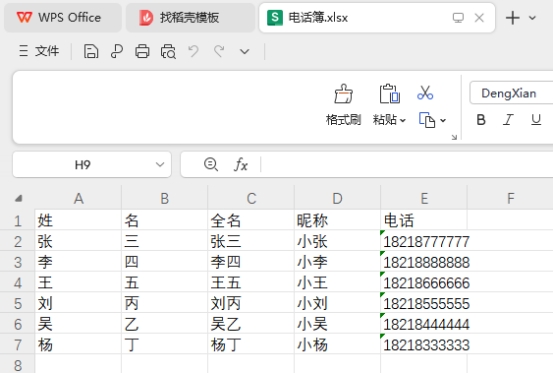
Task: Click cell with phone 18218666666
Action: 424,283
